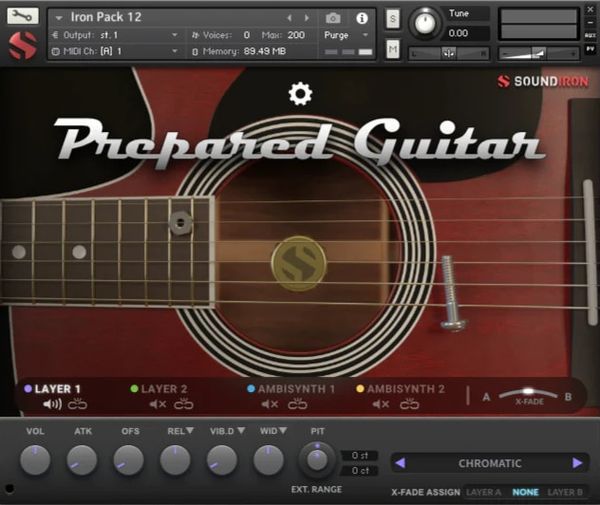Toggle the Layer 1 speaker icon
This screenshot has height=505, width=600.
click(52, 404)
